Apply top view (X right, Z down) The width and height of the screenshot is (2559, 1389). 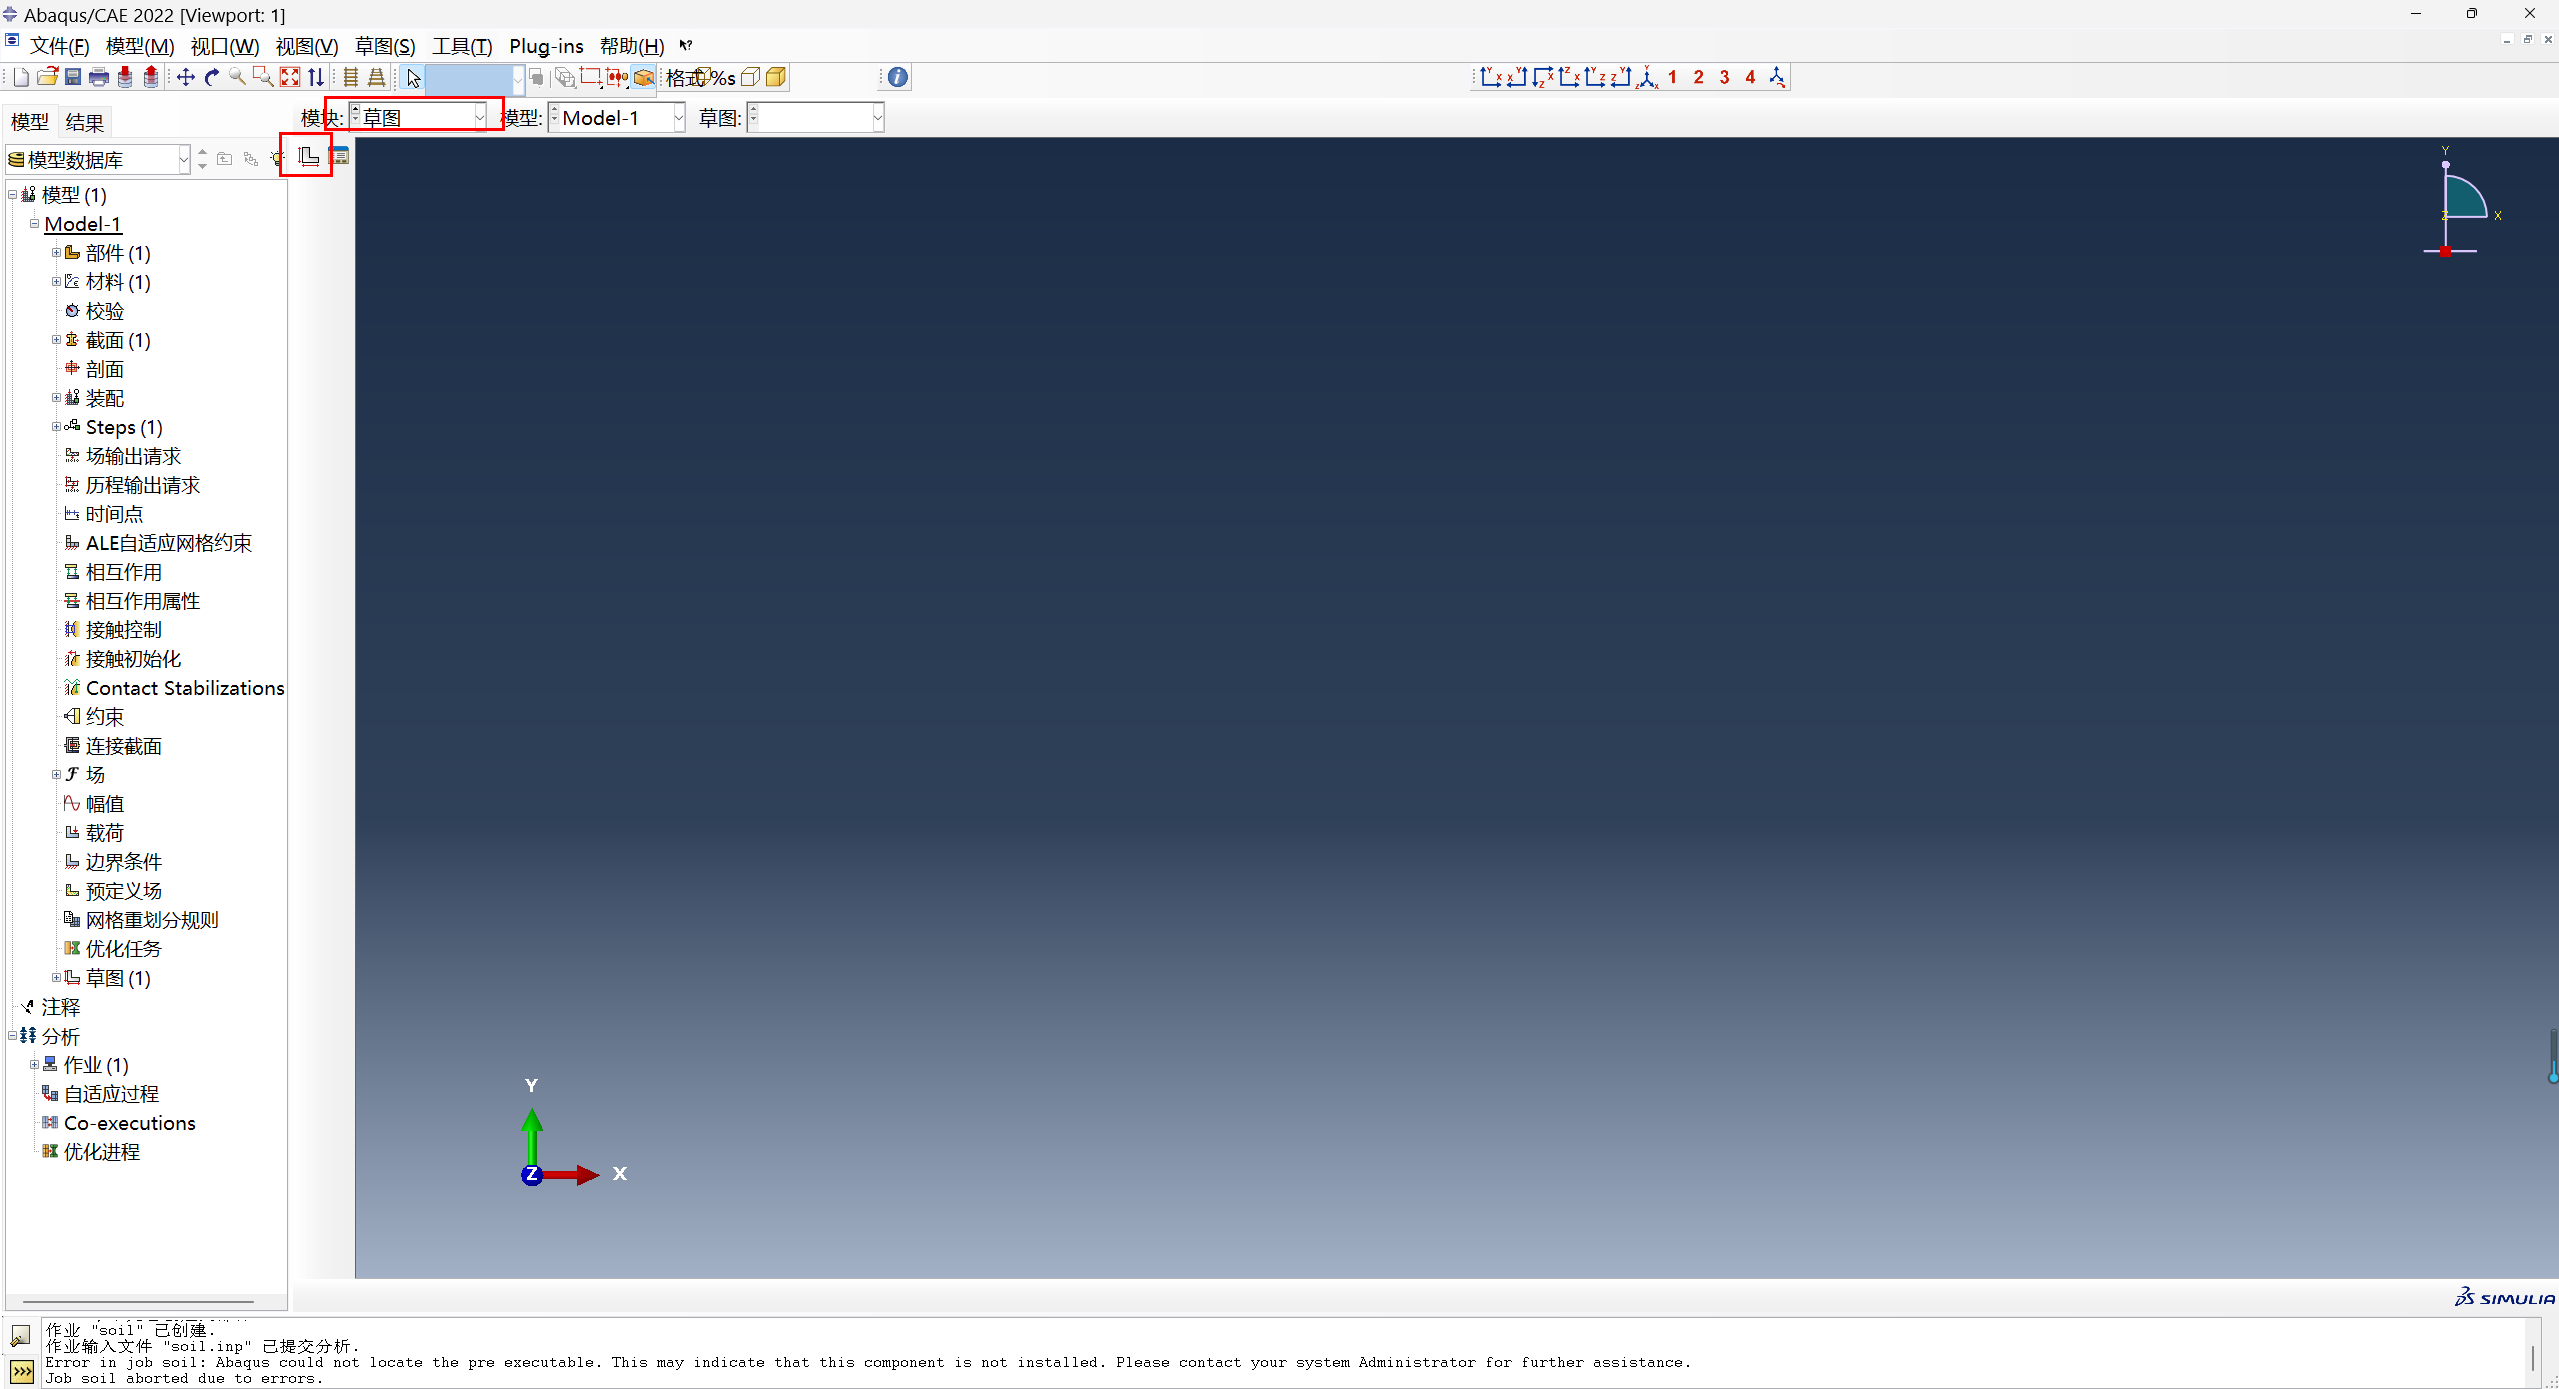[x=1543, y=77]
